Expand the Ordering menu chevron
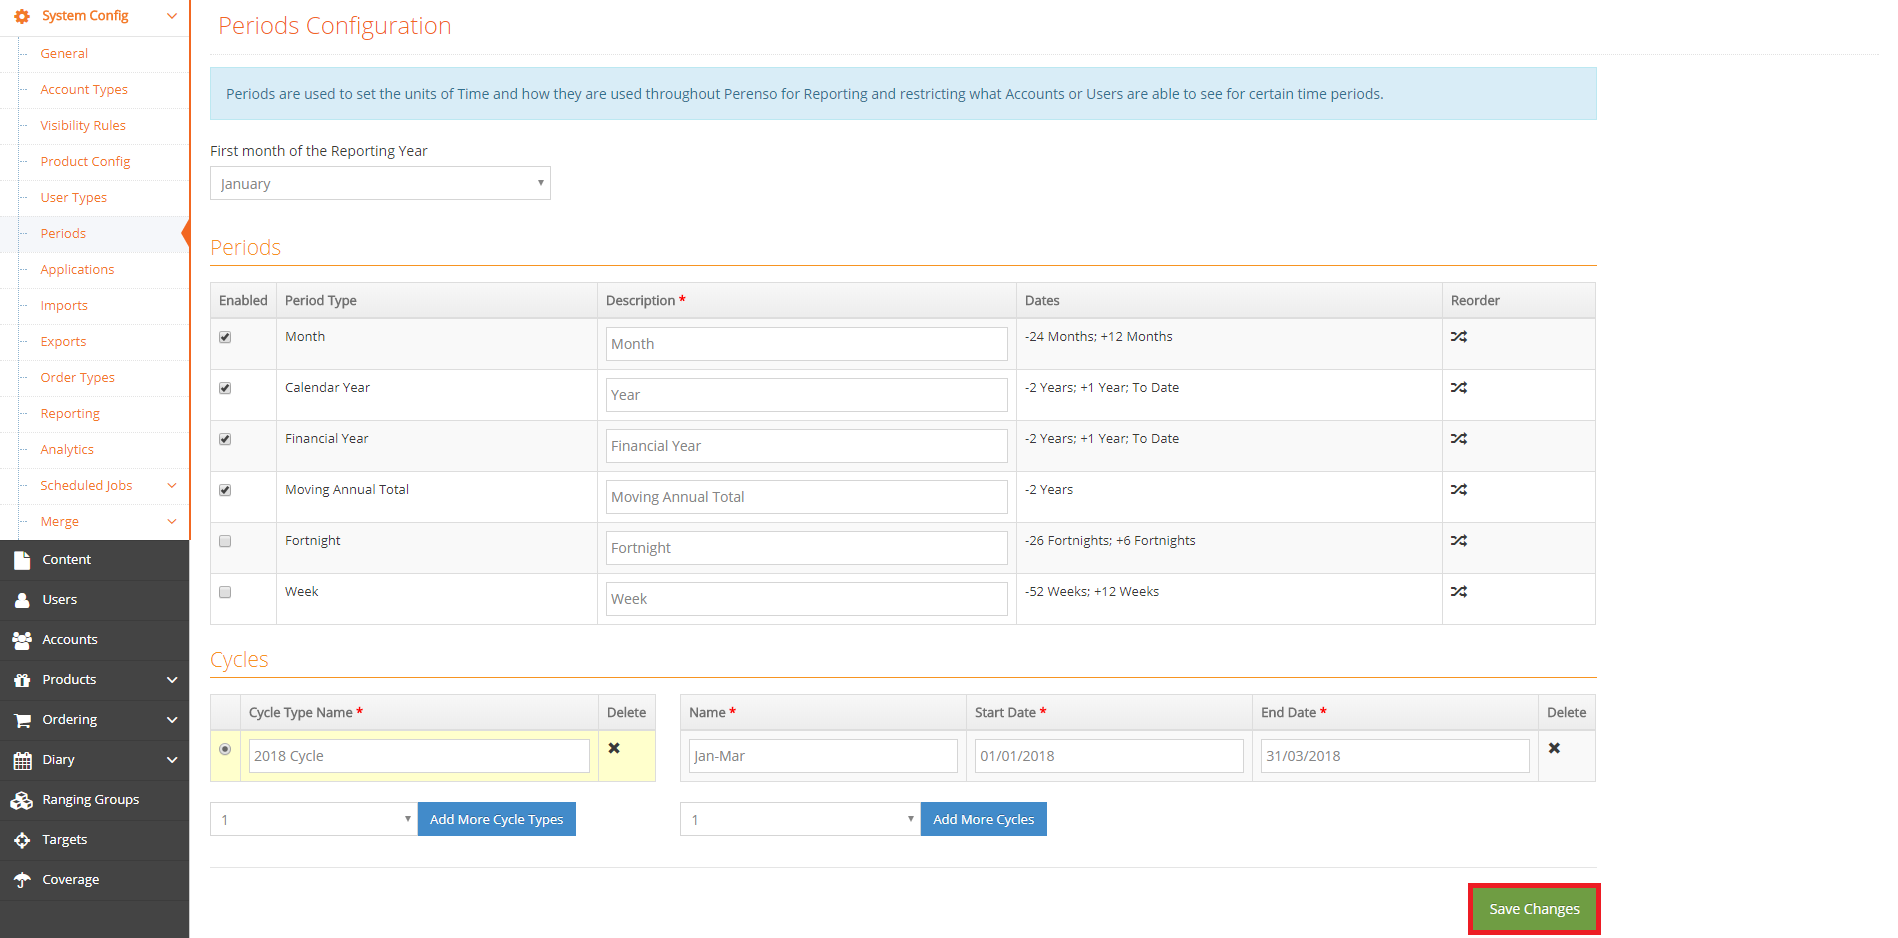The width and height of the screenshot is (1898, 938). pyautogui.click(x=172, y=720)
